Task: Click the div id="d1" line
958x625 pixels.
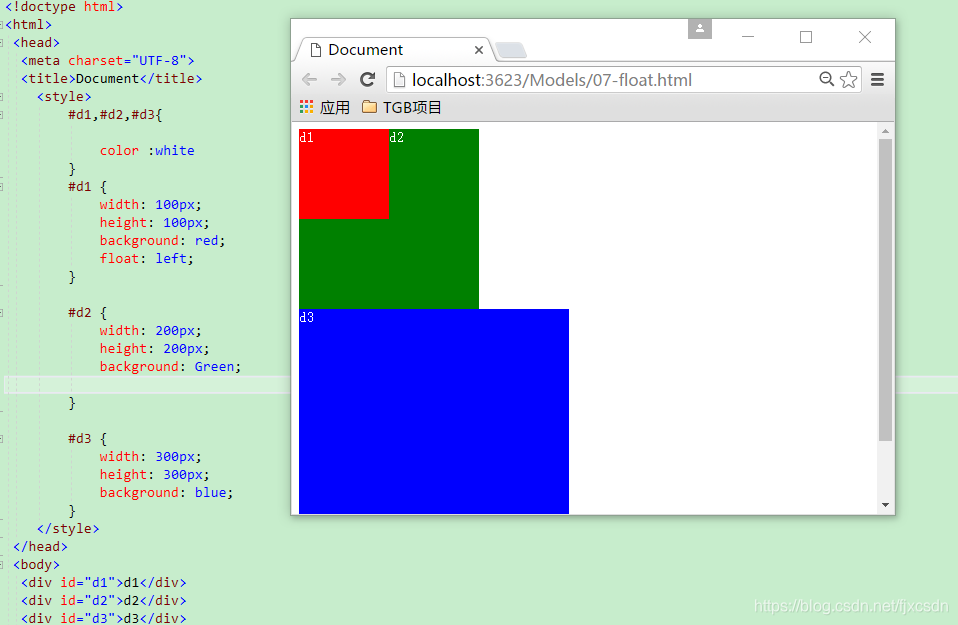Action: coord(104,582)
